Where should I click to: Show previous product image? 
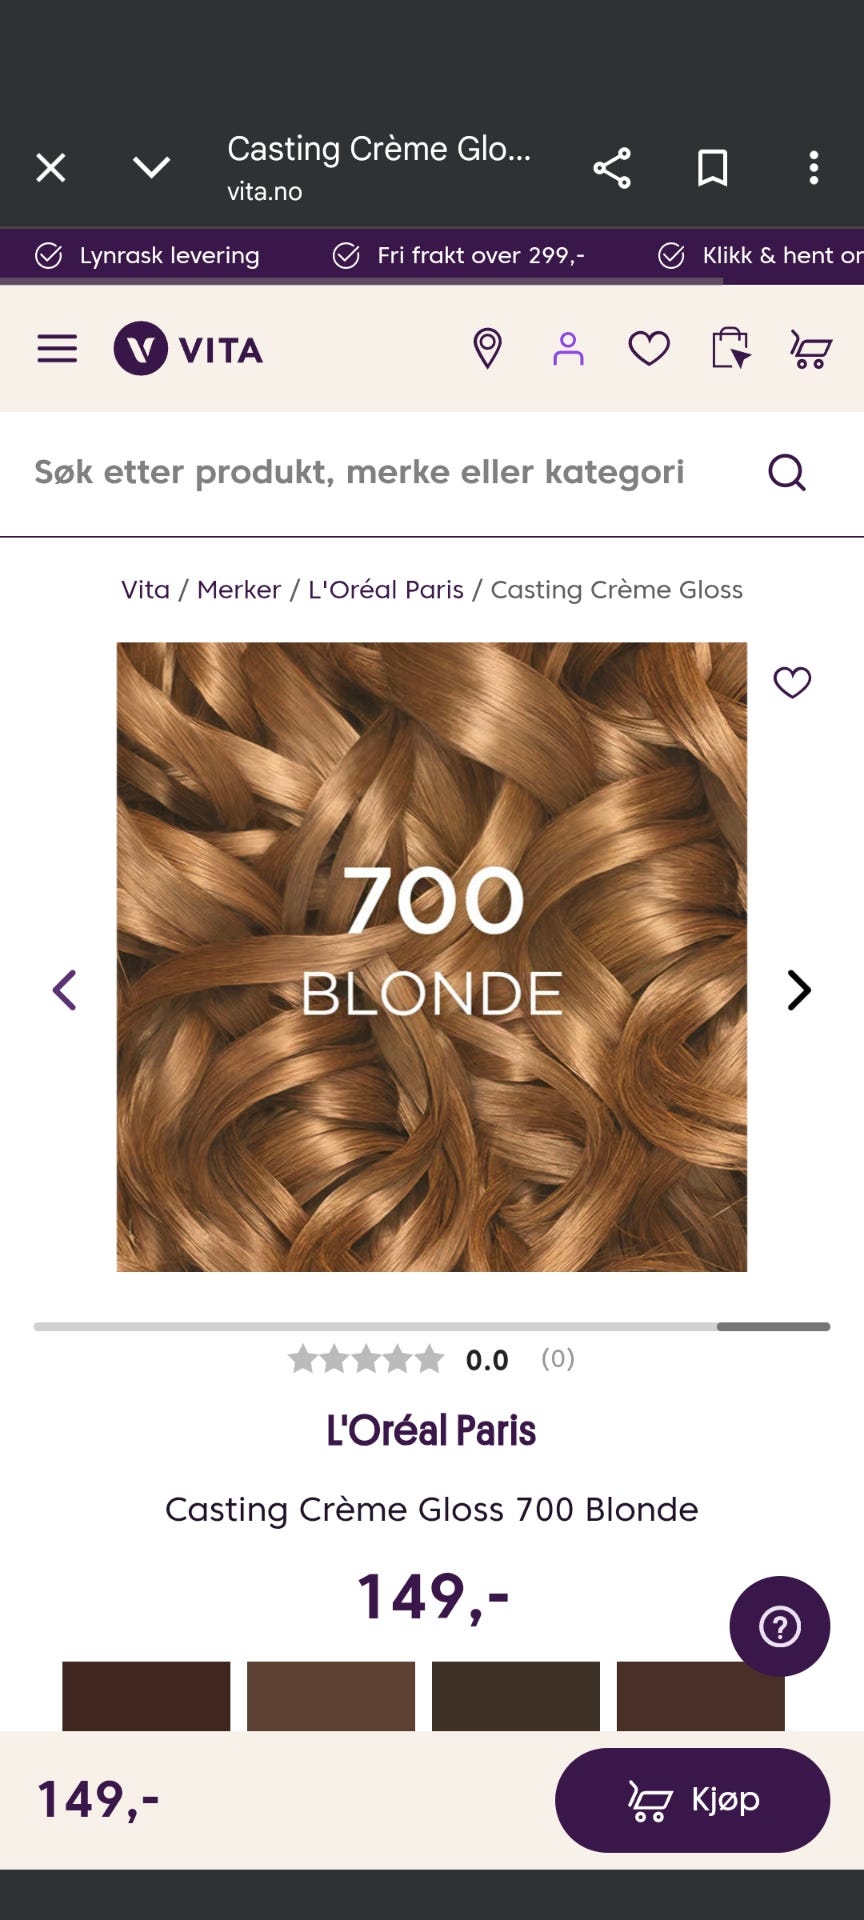pyautogui.click(x=65, y=990)
